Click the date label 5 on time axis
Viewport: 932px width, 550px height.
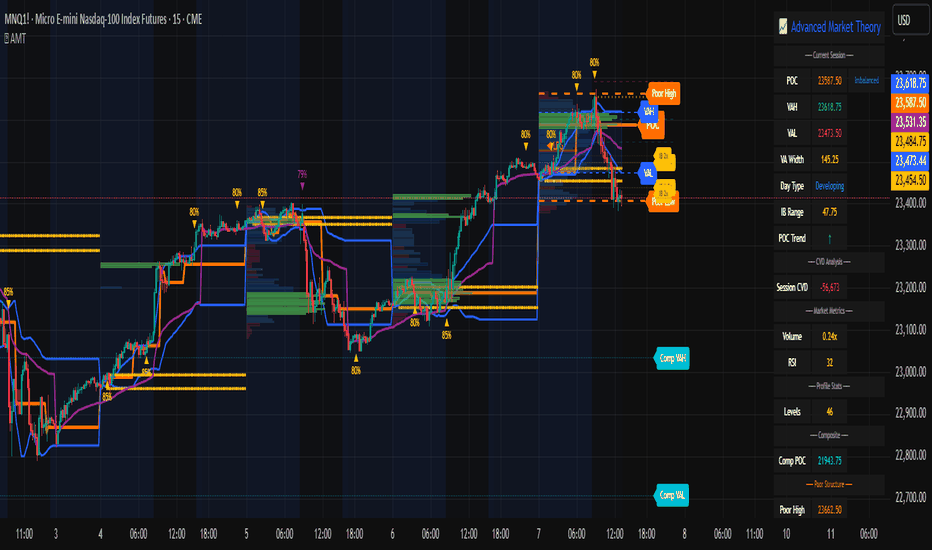(x=246, y=534)
